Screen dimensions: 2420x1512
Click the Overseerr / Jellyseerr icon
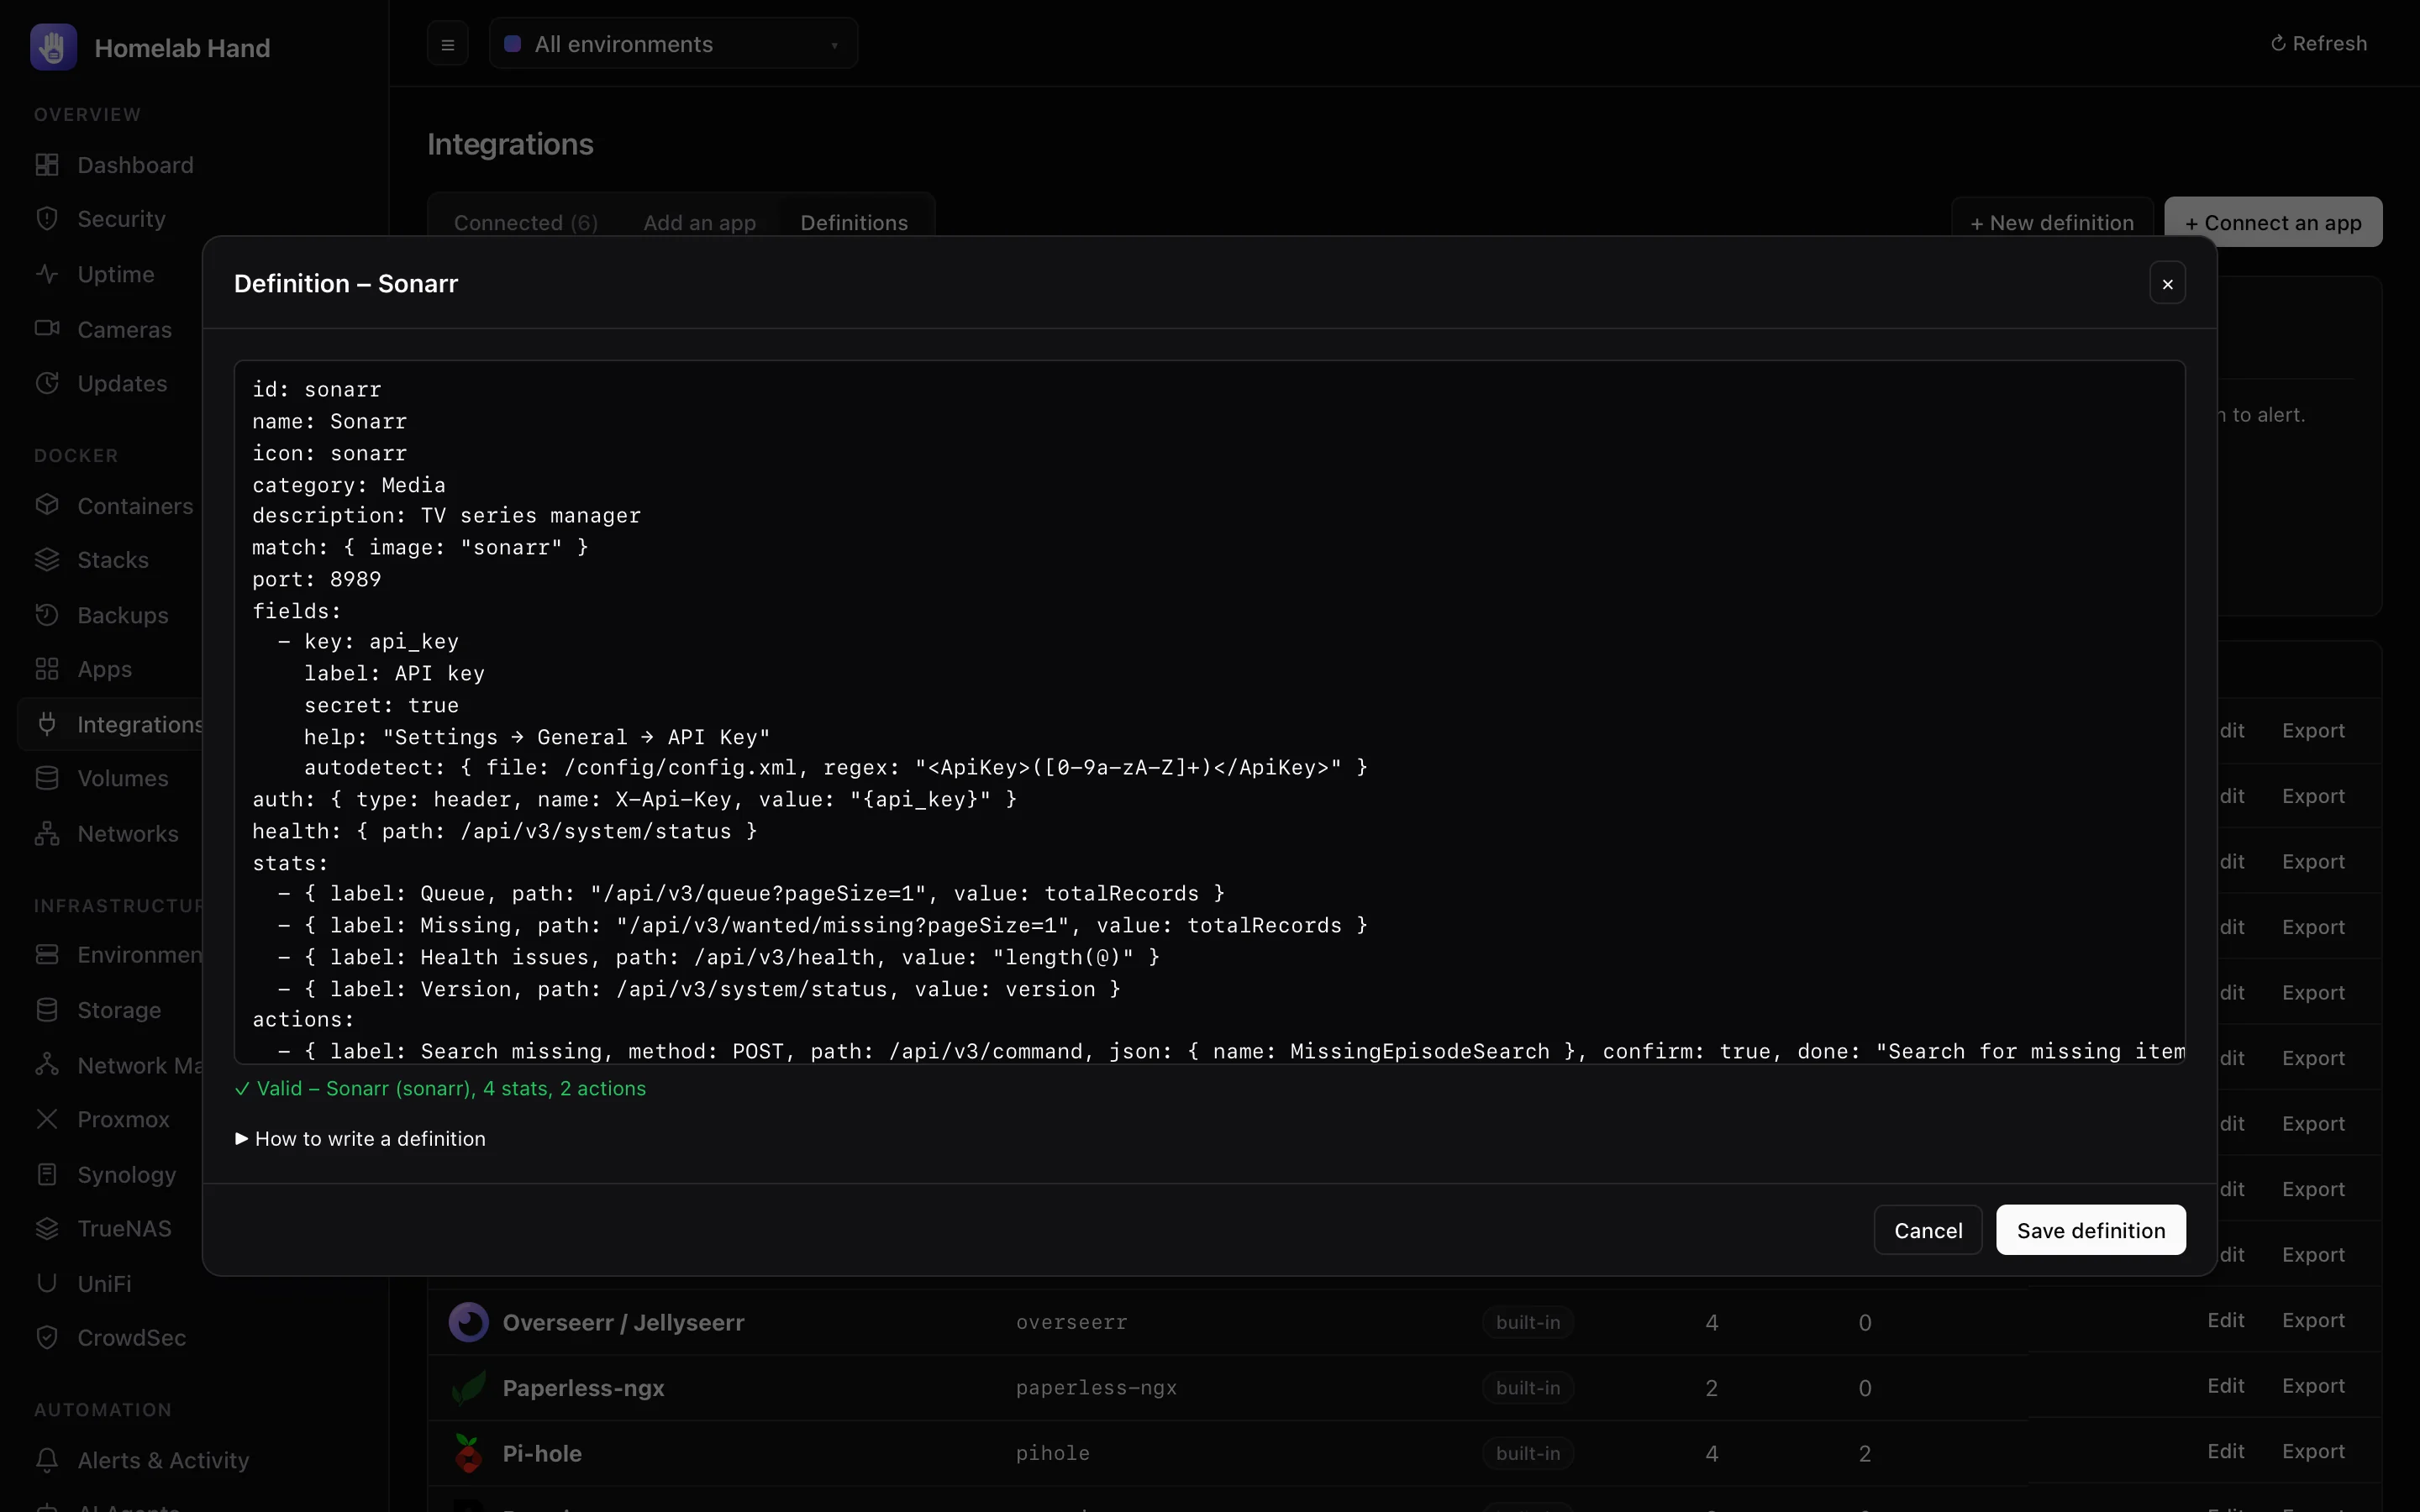click(468, 1322)
